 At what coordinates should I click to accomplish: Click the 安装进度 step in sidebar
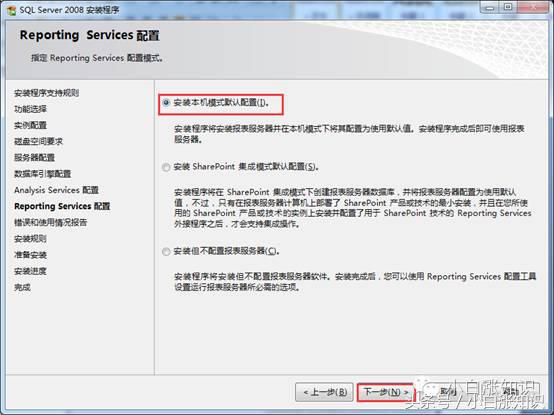30,271
